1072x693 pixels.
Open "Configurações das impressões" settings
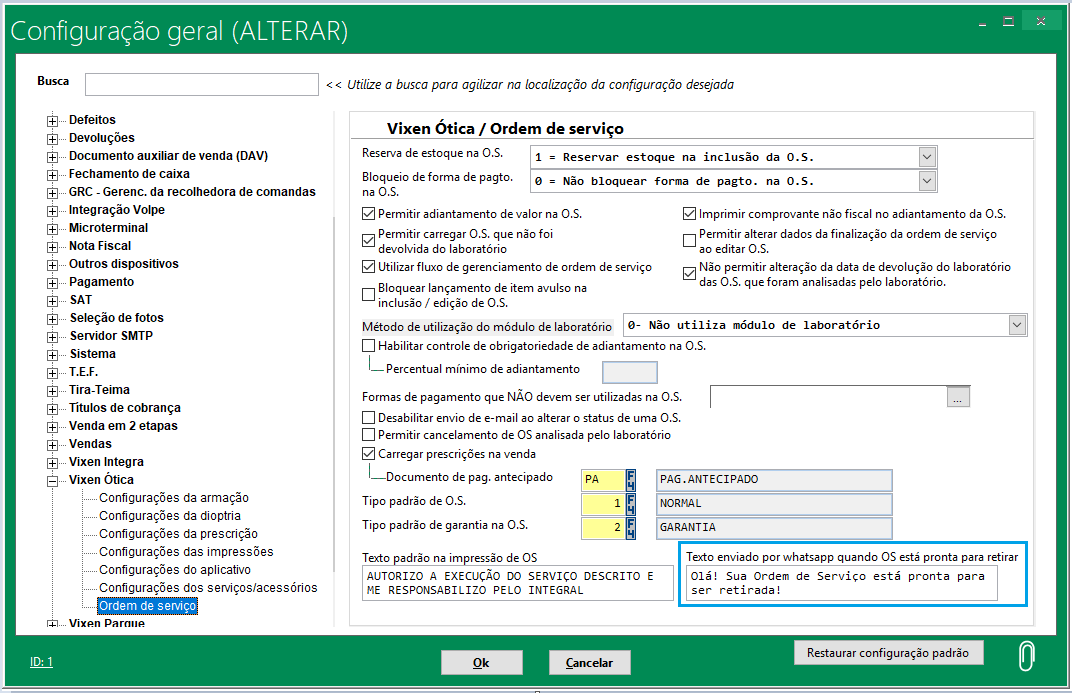[x=176, y=551]
